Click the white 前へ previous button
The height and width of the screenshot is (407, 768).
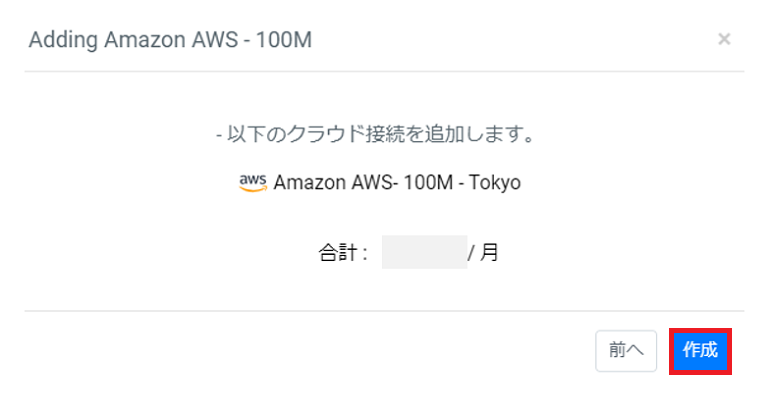click(625, 350)
